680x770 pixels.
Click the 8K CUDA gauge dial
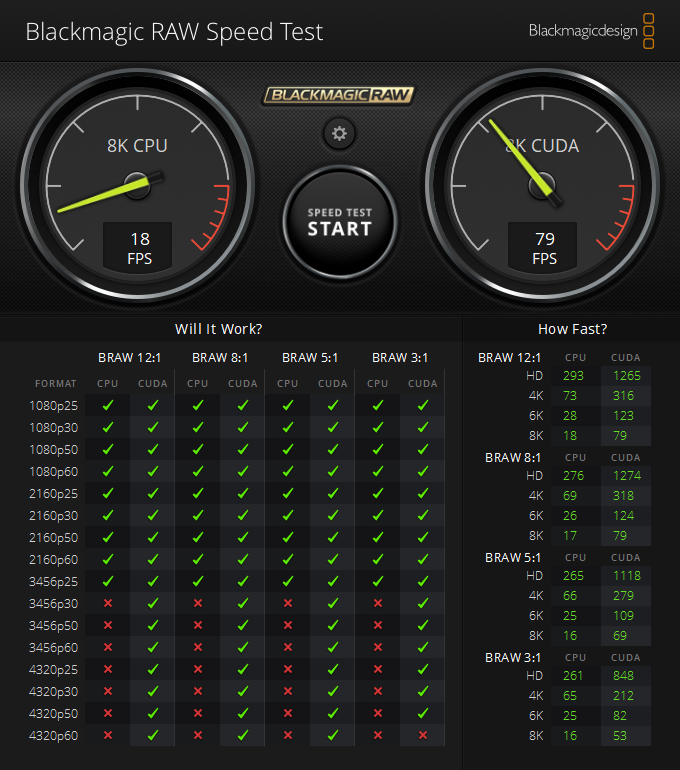coord(541,184)
